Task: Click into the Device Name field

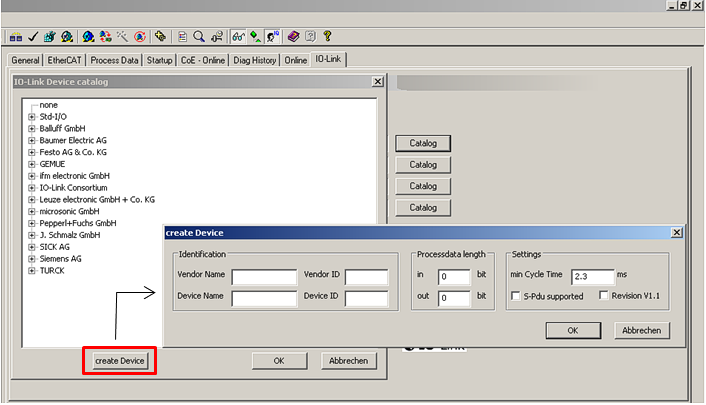Action: pyautogui.click(x=264, y=299)
